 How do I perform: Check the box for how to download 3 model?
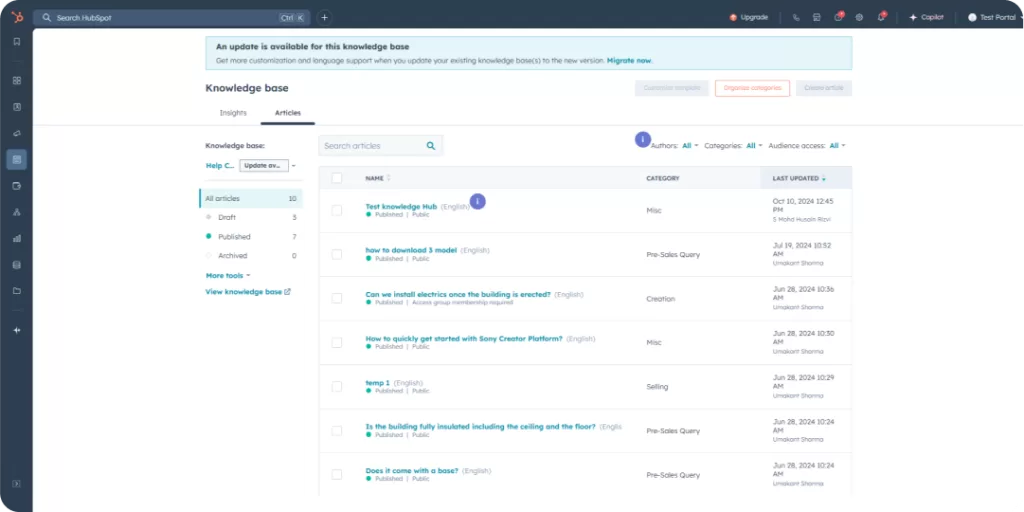[x=337, y=254]
